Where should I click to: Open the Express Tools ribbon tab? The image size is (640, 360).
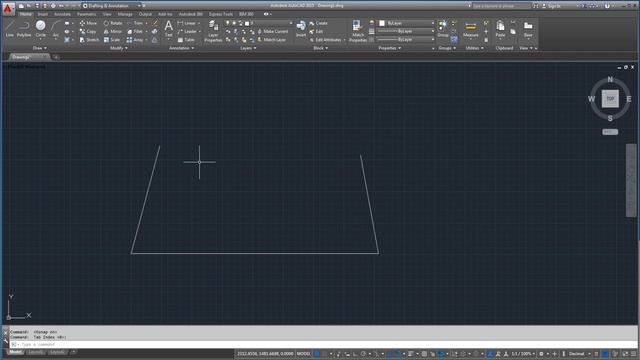point(220,14)
